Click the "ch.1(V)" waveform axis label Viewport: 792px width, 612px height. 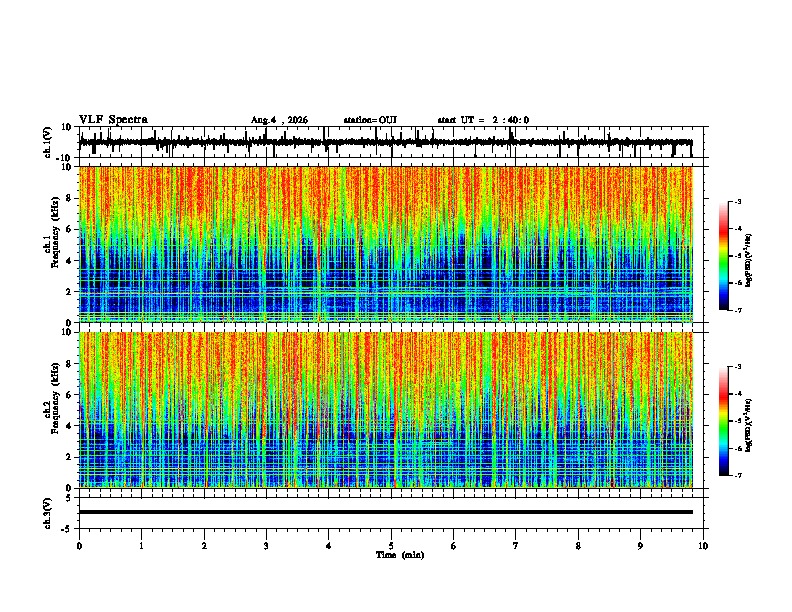(x=48, y=142)
